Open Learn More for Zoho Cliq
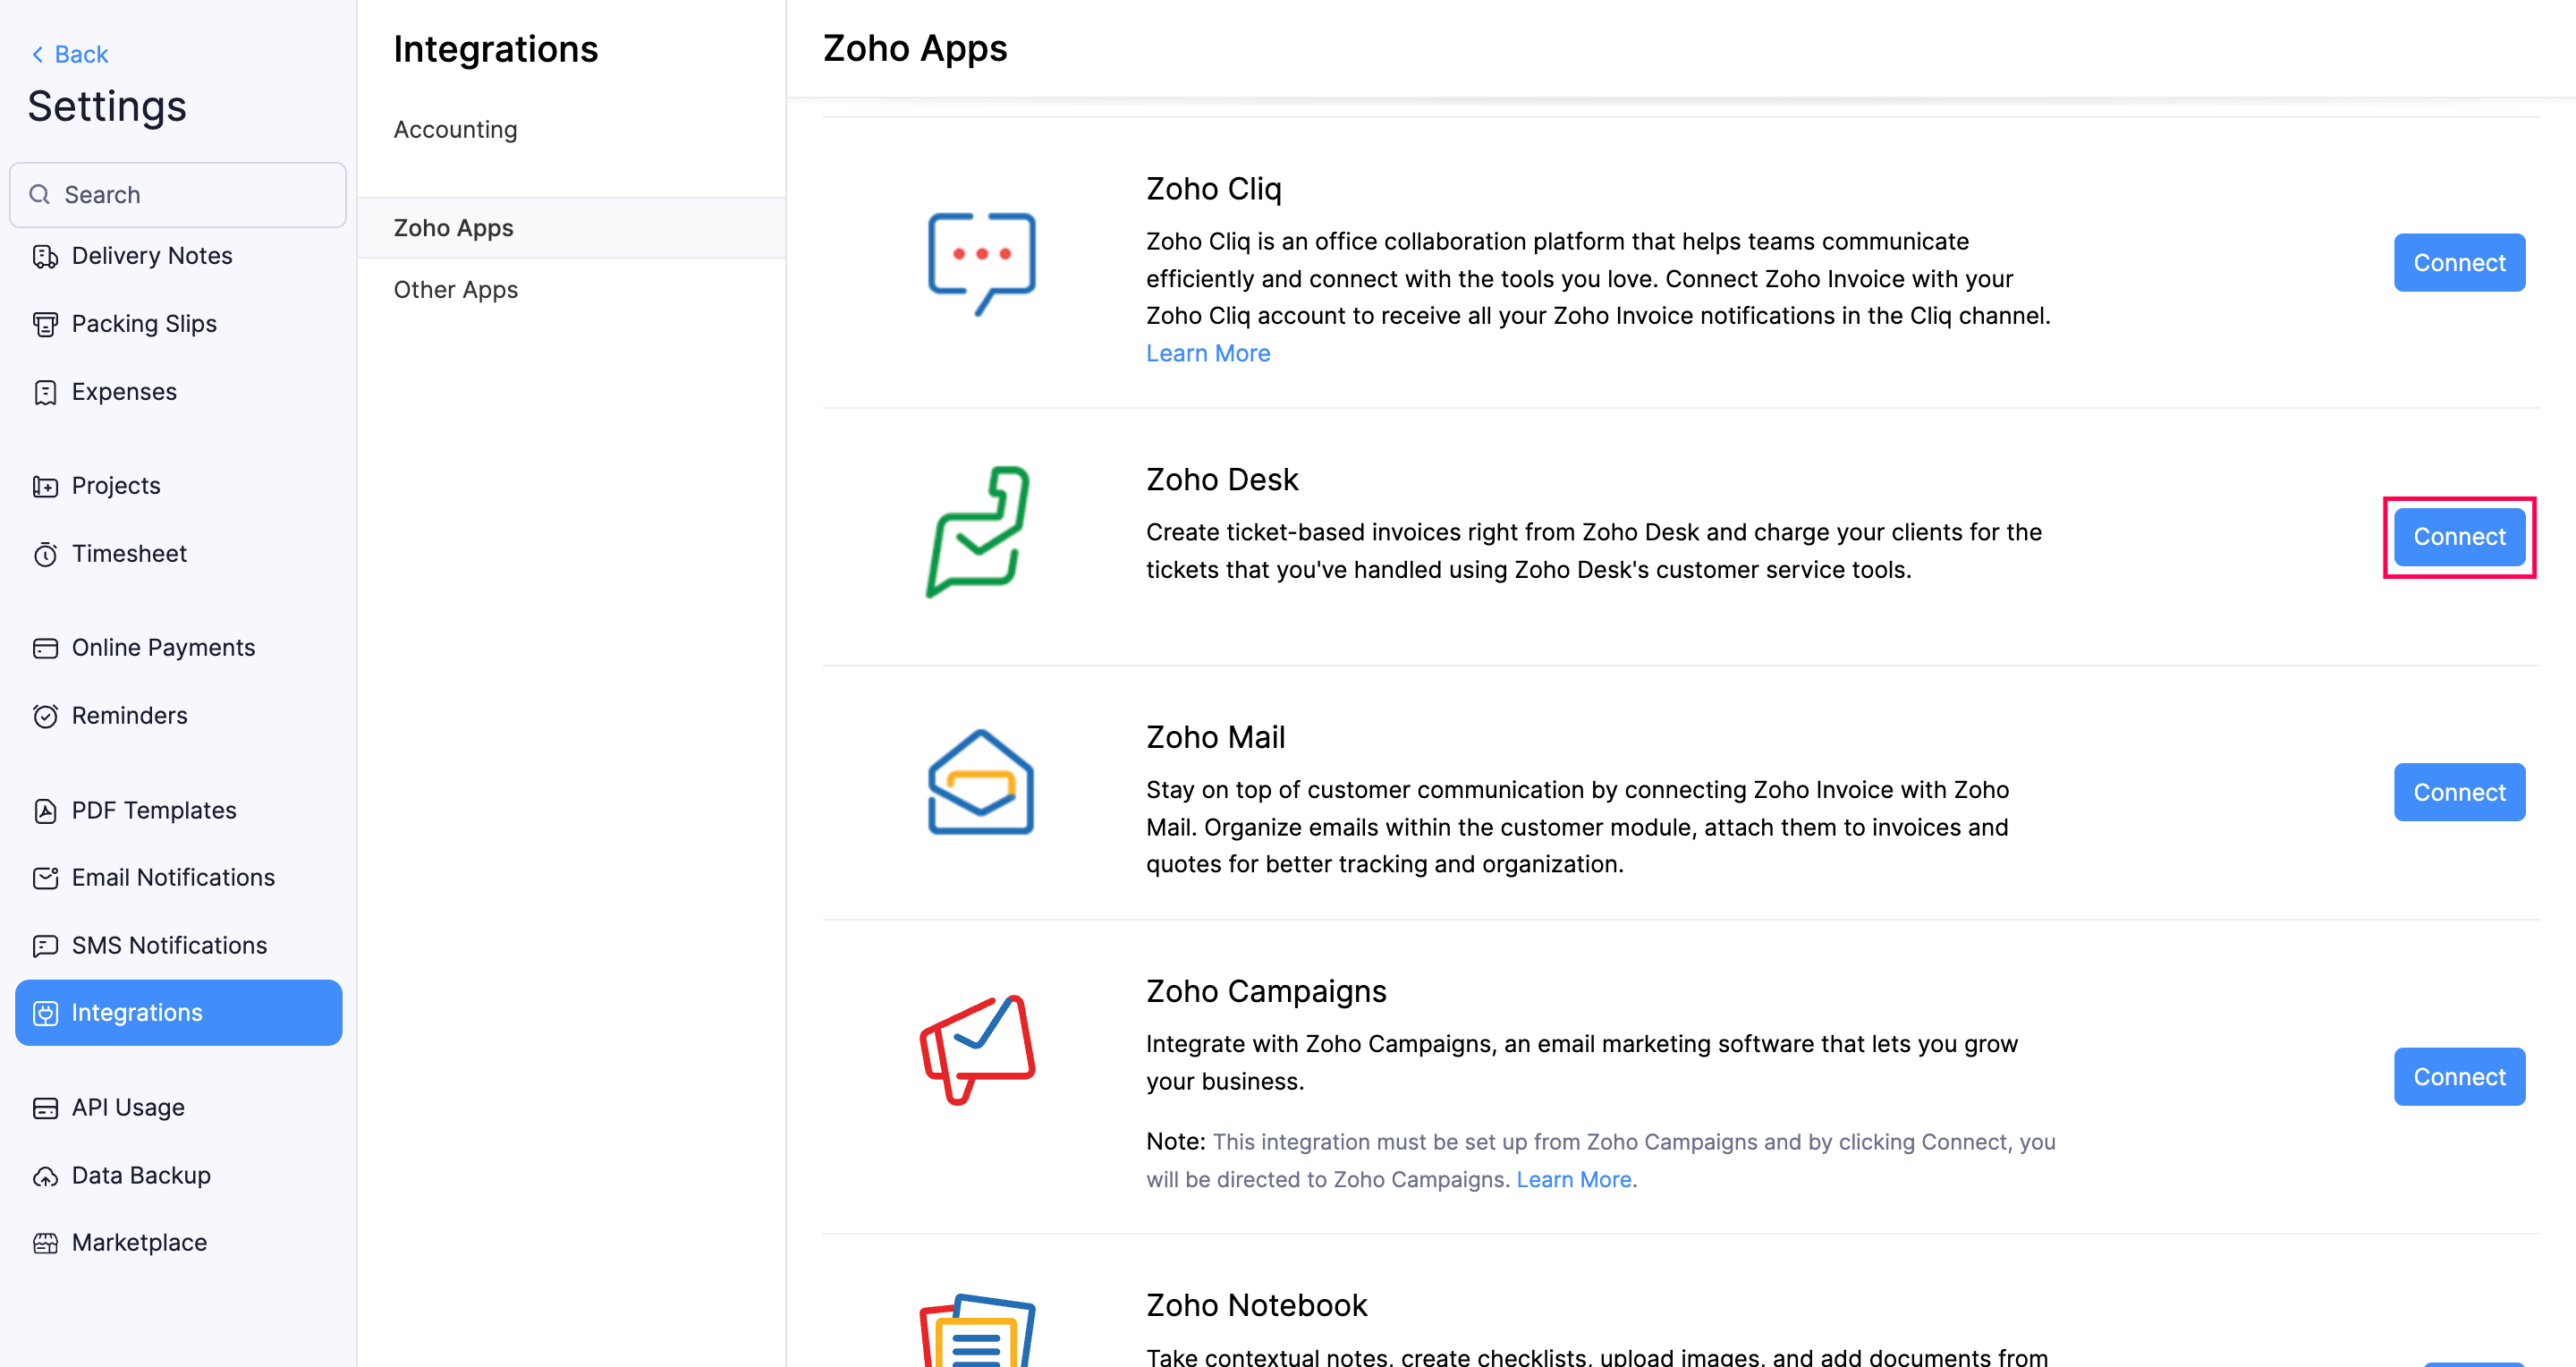This screenshot has width=2576, height=1367. click(1208, 353)
